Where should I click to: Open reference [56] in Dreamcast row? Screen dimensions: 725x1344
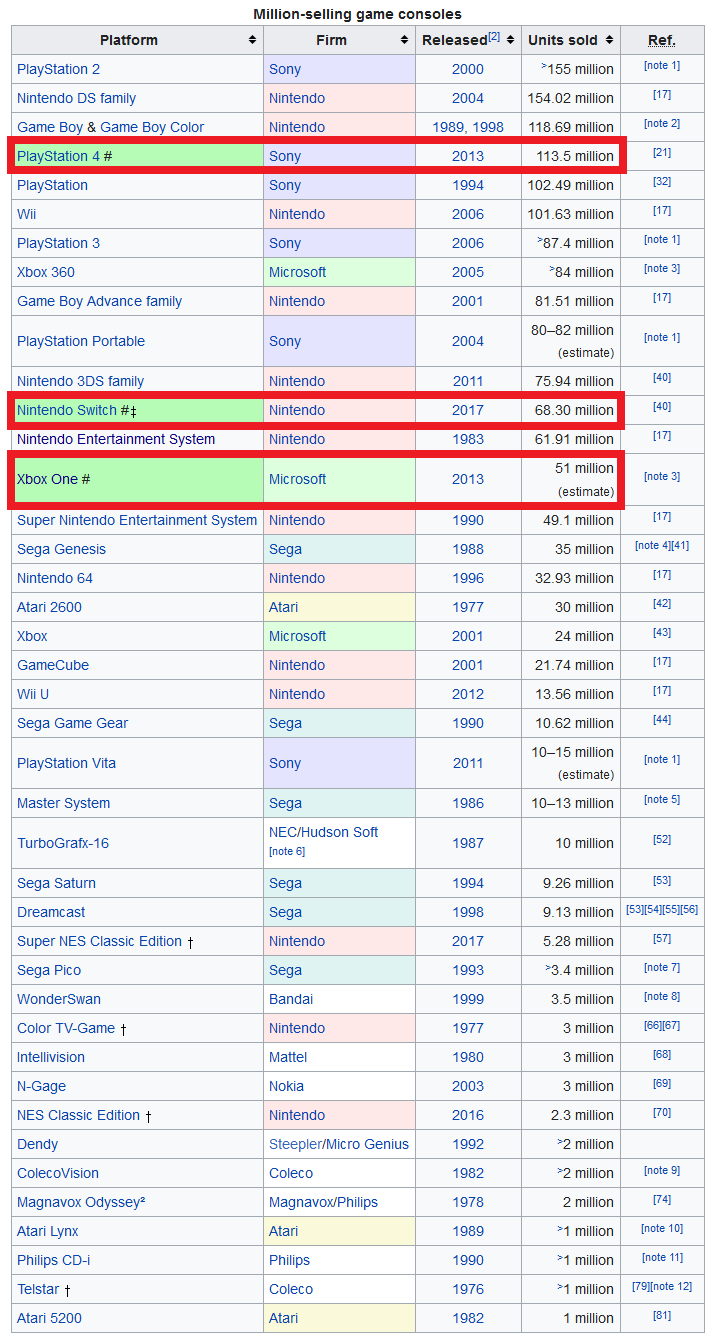(689, 908)
